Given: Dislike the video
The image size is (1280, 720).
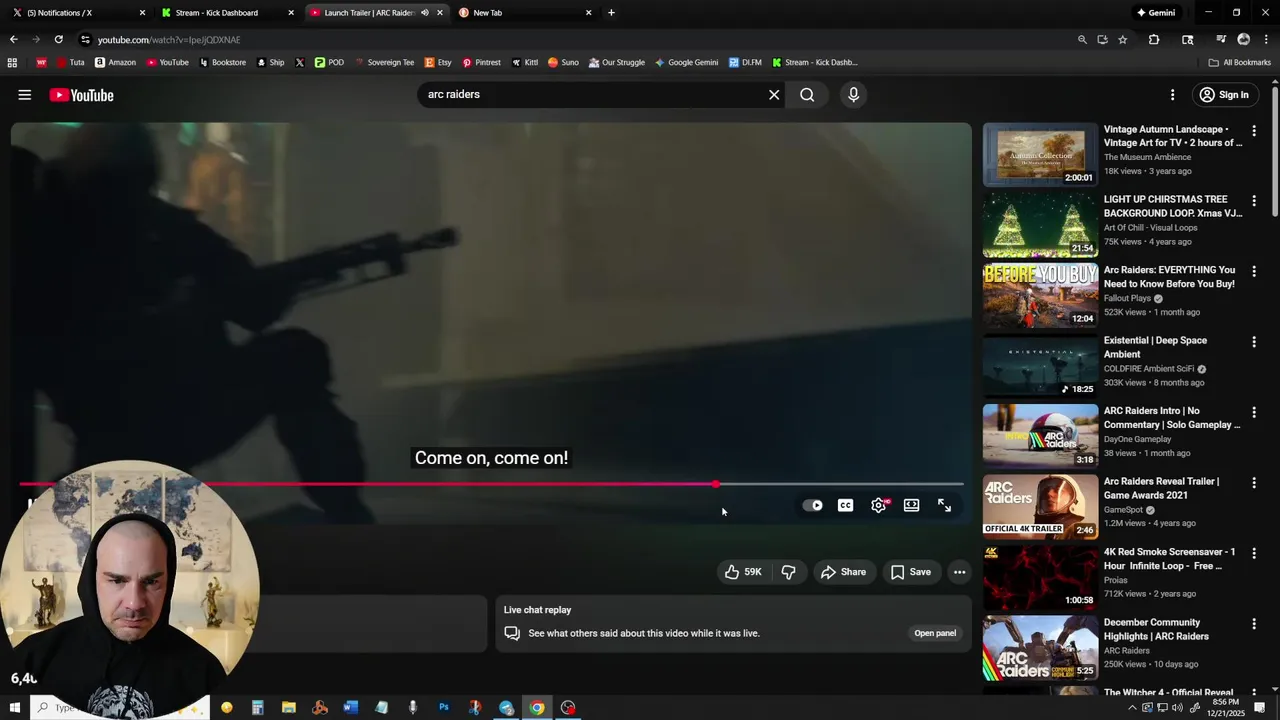Looking at the screenshot, I should [x=788, y=572].
